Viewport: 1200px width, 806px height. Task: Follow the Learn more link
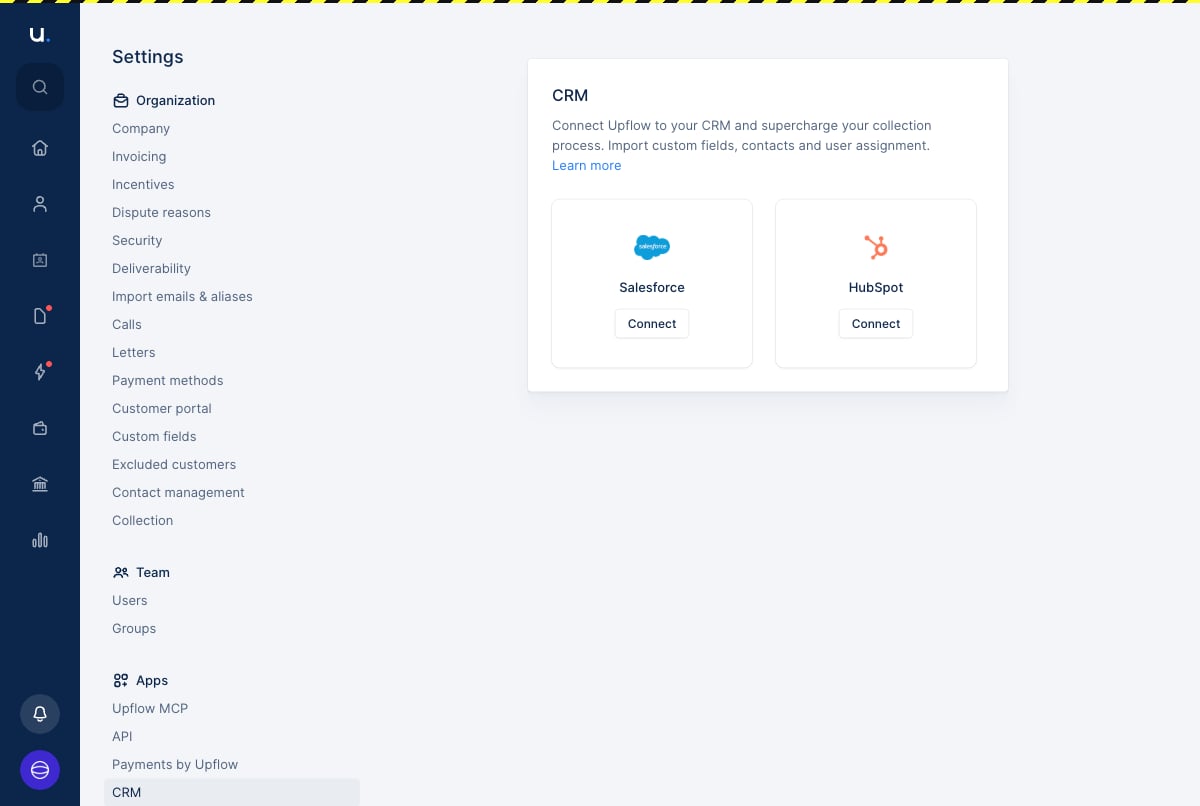tap(586, 165)
